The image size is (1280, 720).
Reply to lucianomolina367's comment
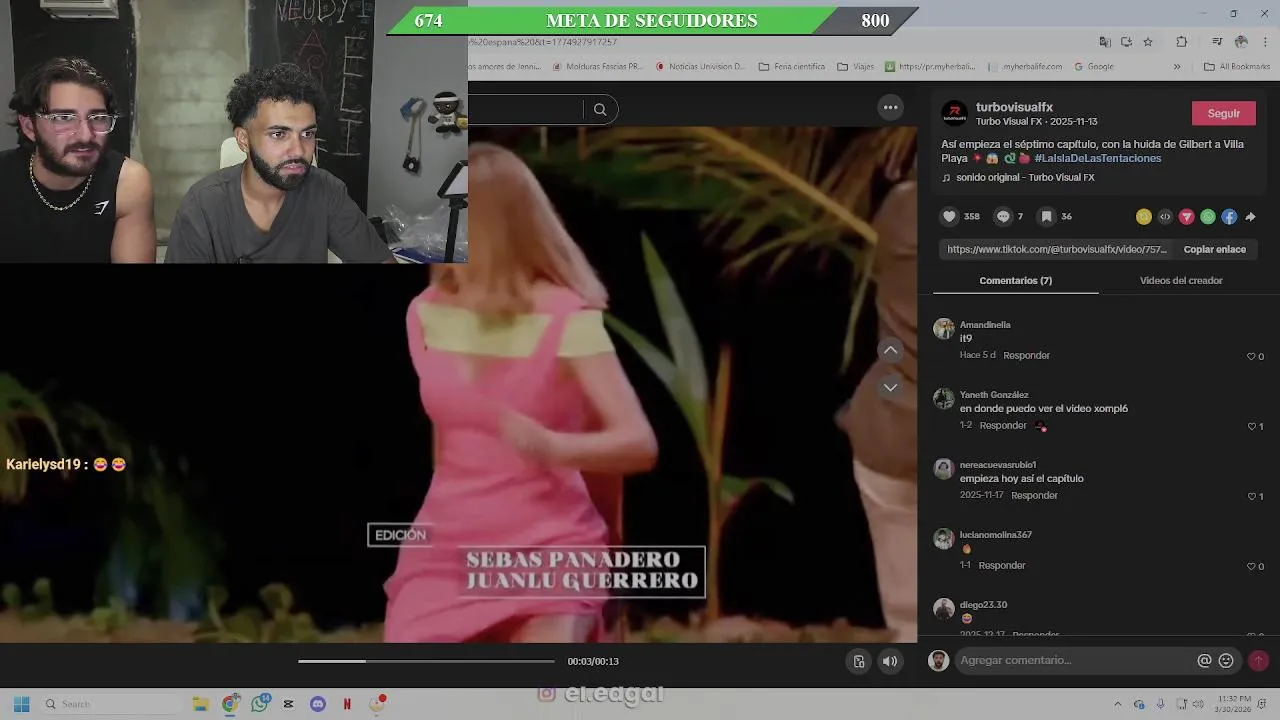click(1002, 565)
